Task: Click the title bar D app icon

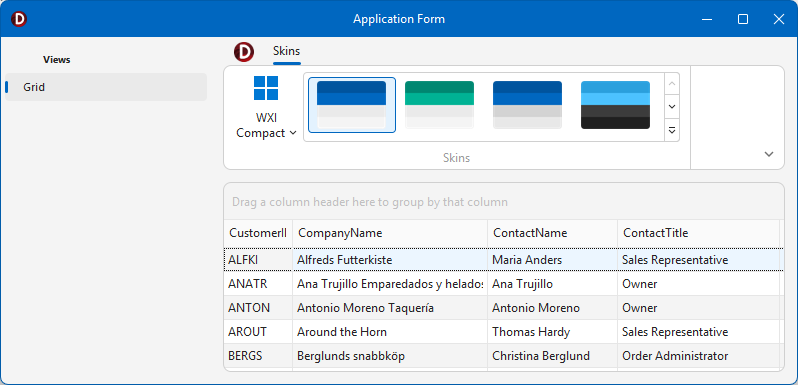Action: 19,19
